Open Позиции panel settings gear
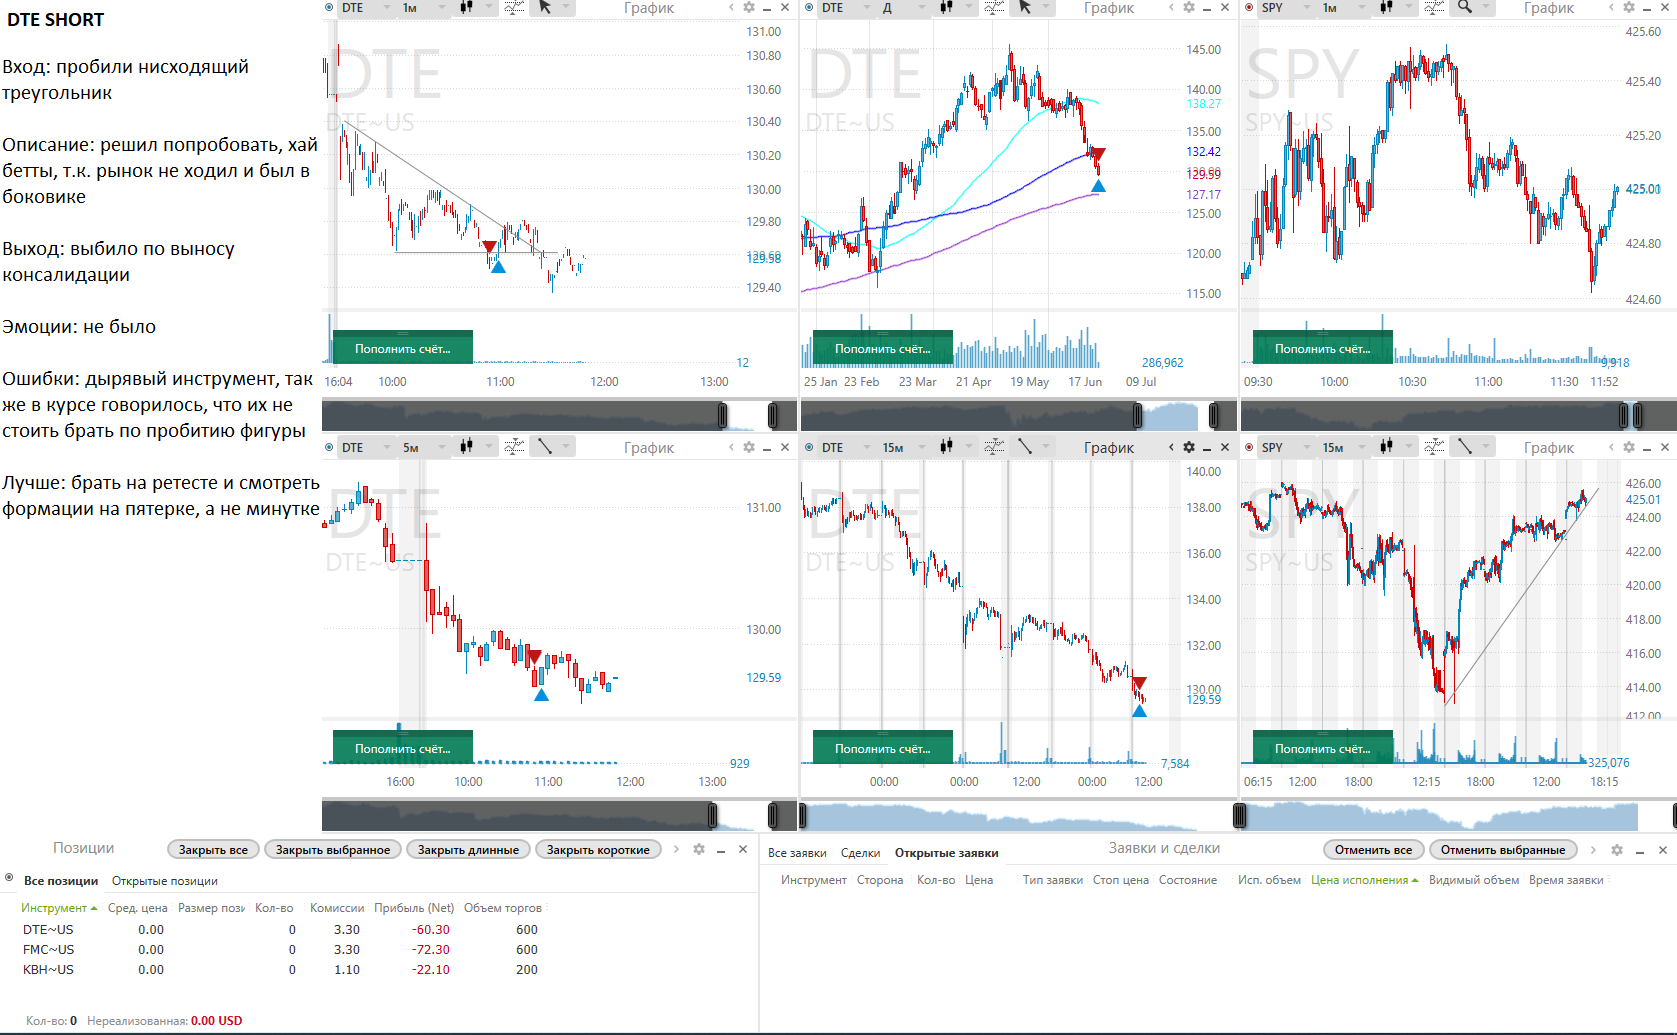Screen dimensions: 1677x1035 [699, 849]
